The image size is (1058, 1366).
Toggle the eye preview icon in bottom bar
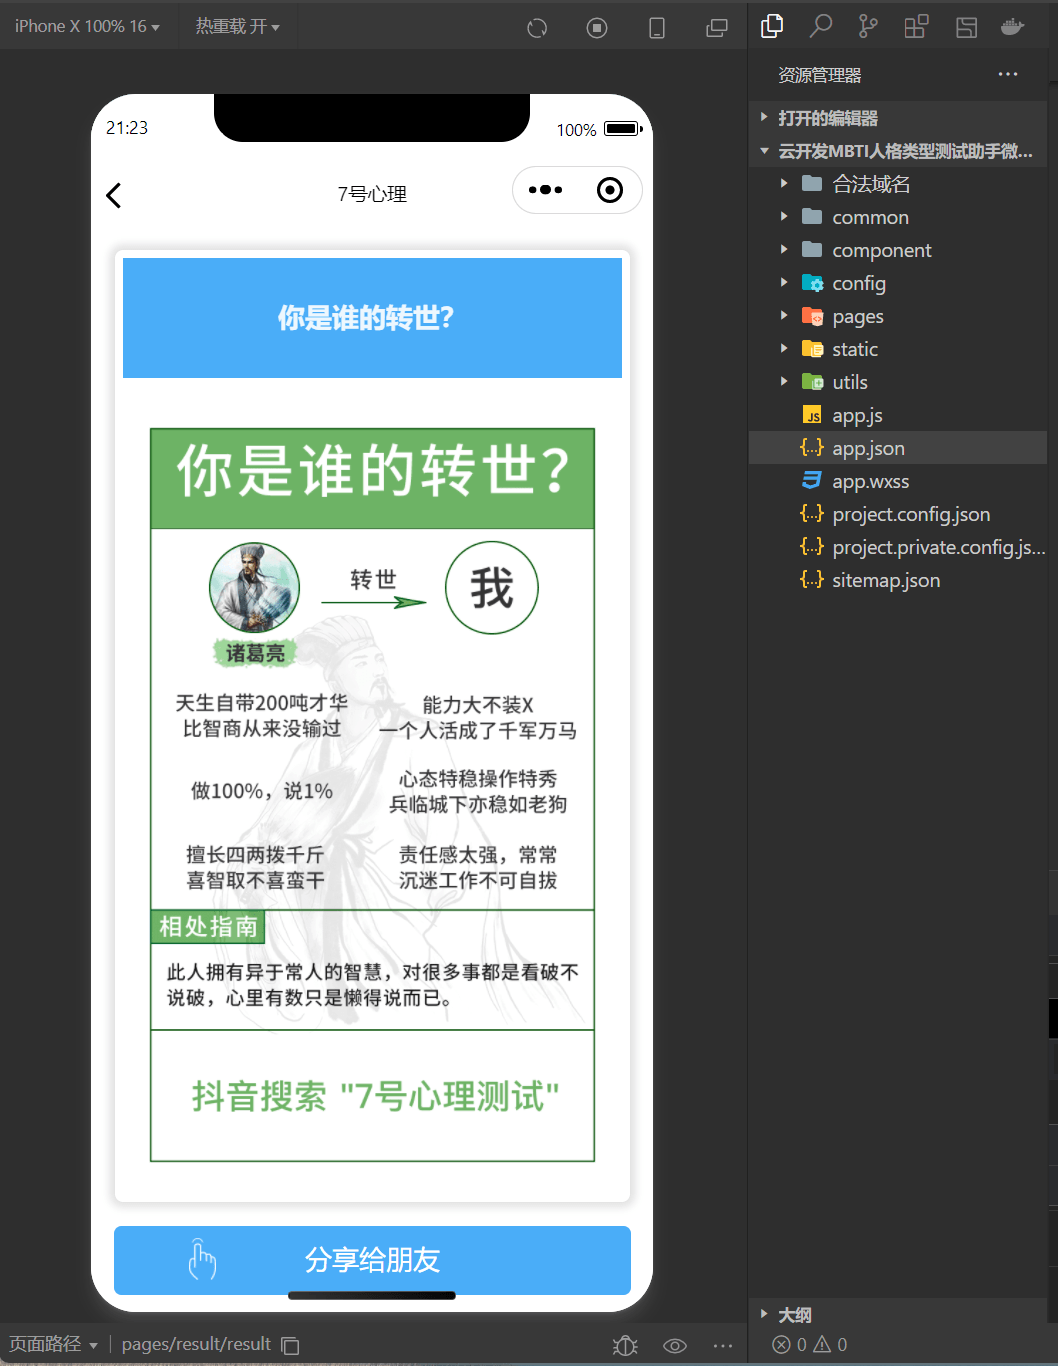(675, 1346)
